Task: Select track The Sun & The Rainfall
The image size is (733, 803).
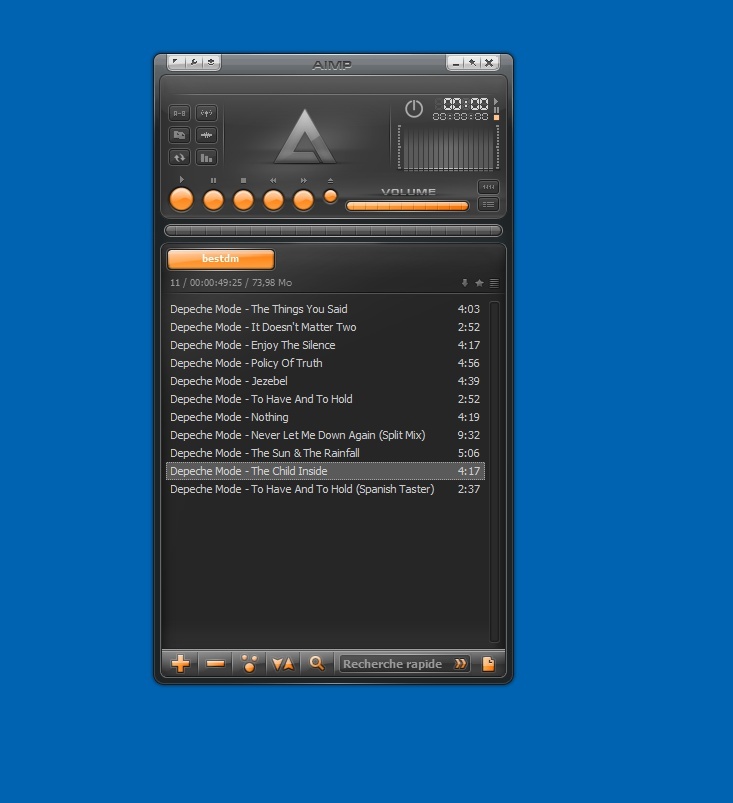Action: pos(325,453)
